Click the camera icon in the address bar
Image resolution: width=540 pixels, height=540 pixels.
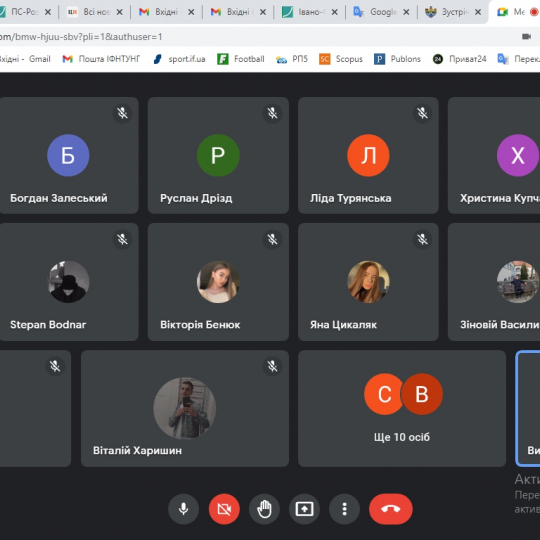526,37
